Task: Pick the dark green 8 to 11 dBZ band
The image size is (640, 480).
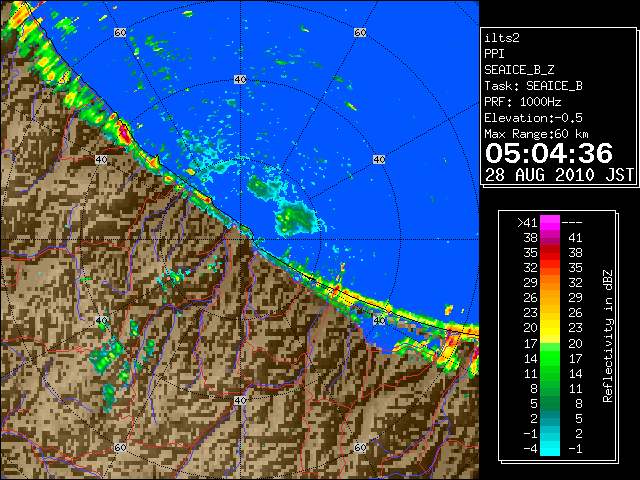Action: pyautogui.click(x=550, y=388)
